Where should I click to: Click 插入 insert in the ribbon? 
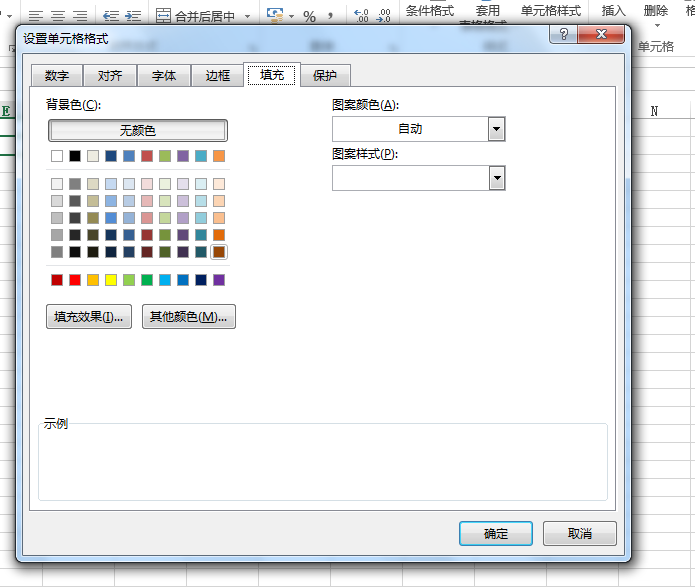(x=613, y=11)
